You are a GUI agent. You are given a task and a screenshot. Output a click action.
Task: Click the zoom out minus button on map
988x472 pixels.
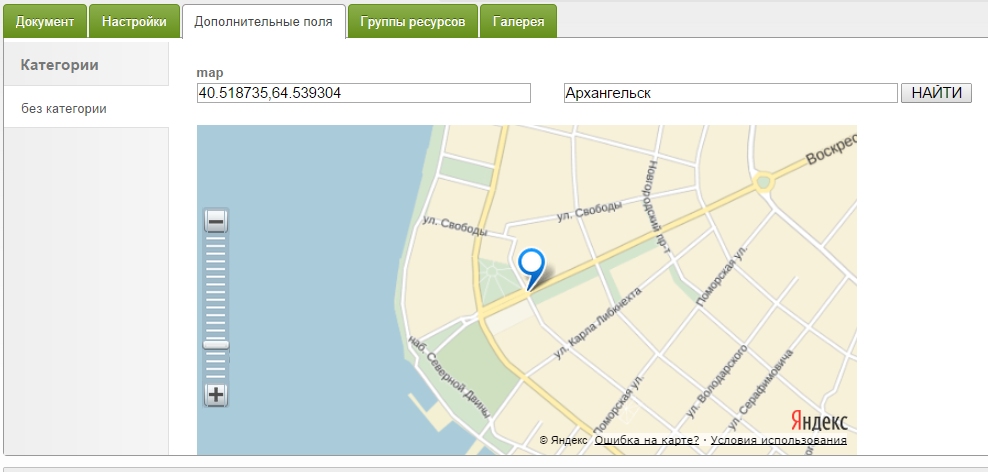coord(216,222)
